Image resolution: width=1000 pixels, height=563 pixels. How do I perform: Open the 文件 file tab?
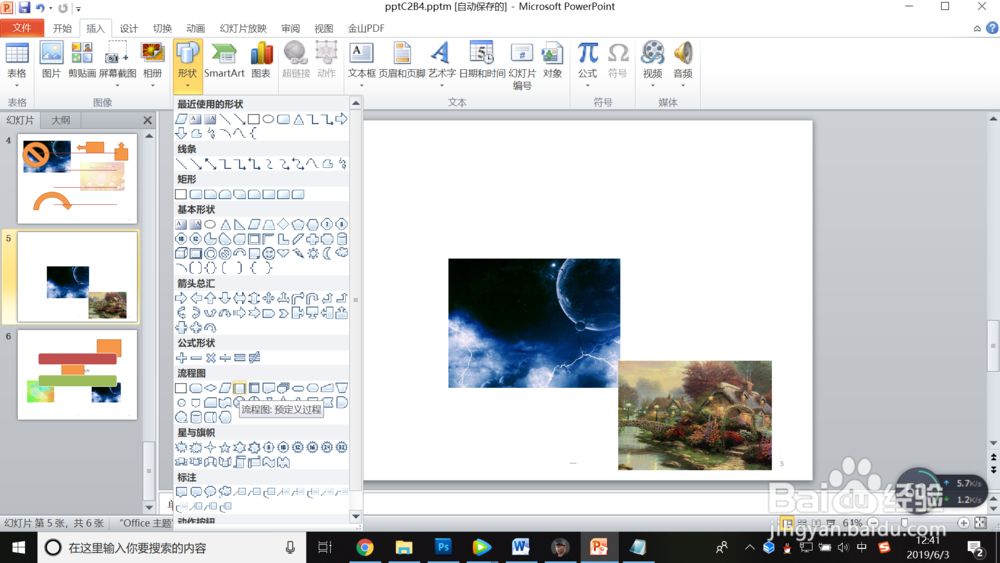(22, 28)
